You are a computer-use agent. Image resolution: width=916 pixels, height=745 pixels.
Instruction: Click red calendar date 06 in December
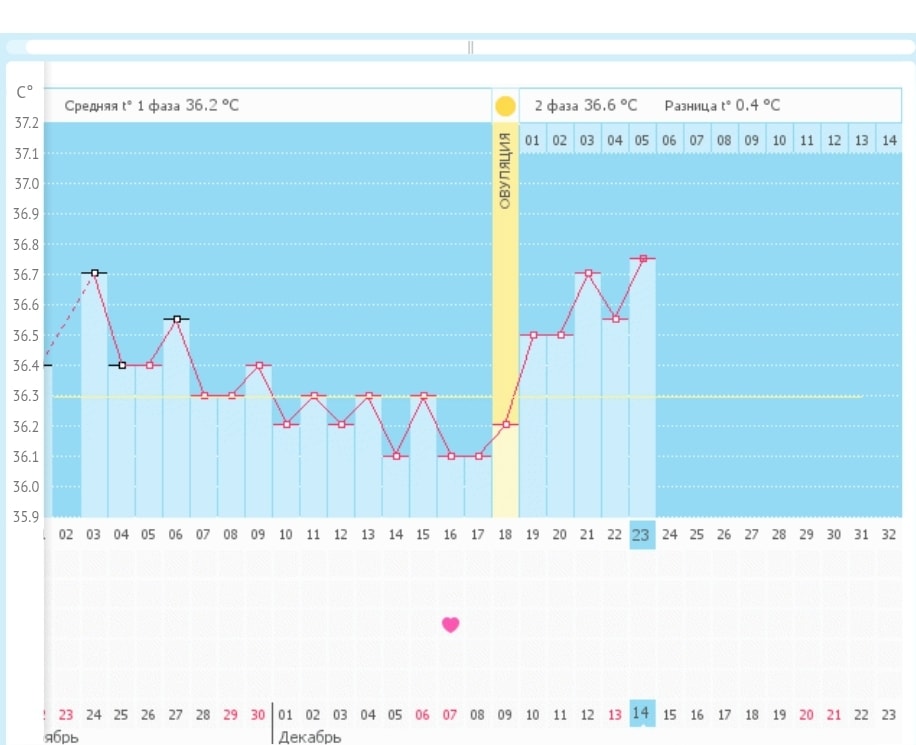[x=422, y=715]
